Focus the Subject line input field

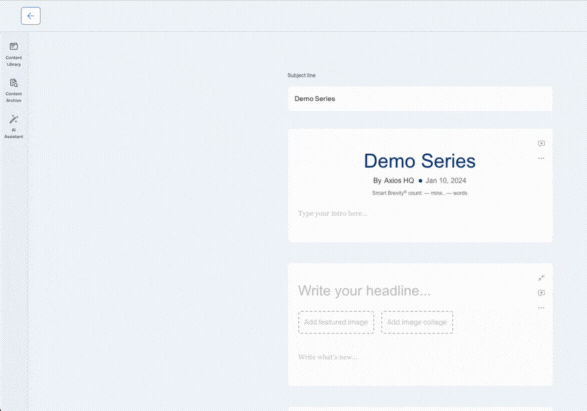(420, 99)
